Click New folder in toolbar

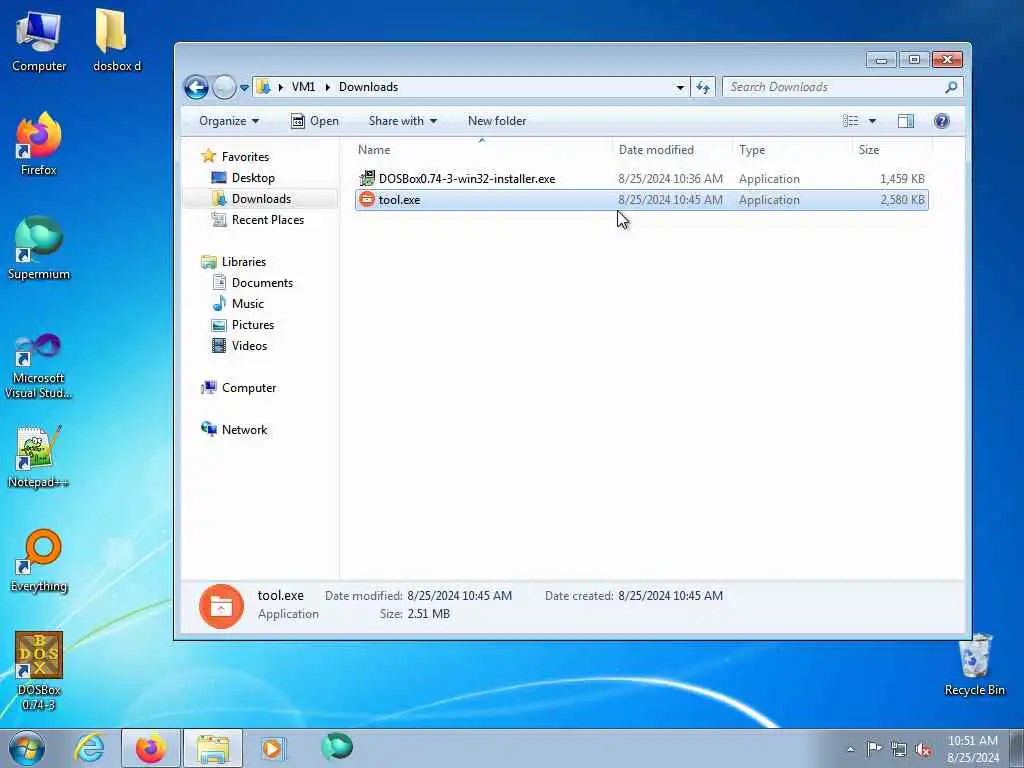pyautogui.click(x=497, y=121)
